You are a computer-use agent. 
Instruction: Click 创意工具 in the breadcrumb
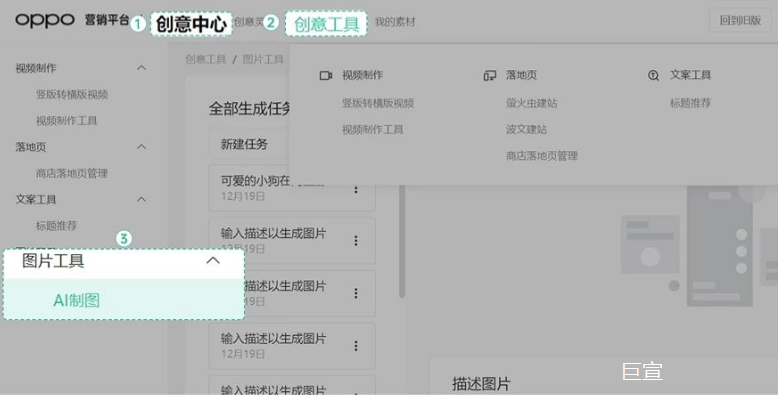click(x=205, y=60)
